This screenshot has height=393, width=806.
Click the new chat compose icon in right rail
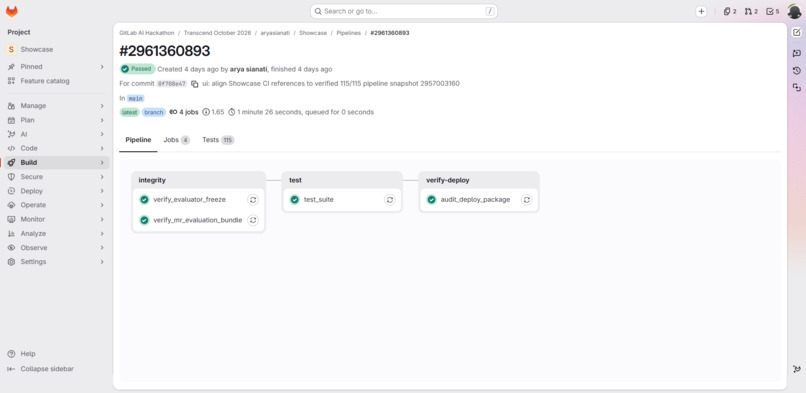(x=797, y=32)
